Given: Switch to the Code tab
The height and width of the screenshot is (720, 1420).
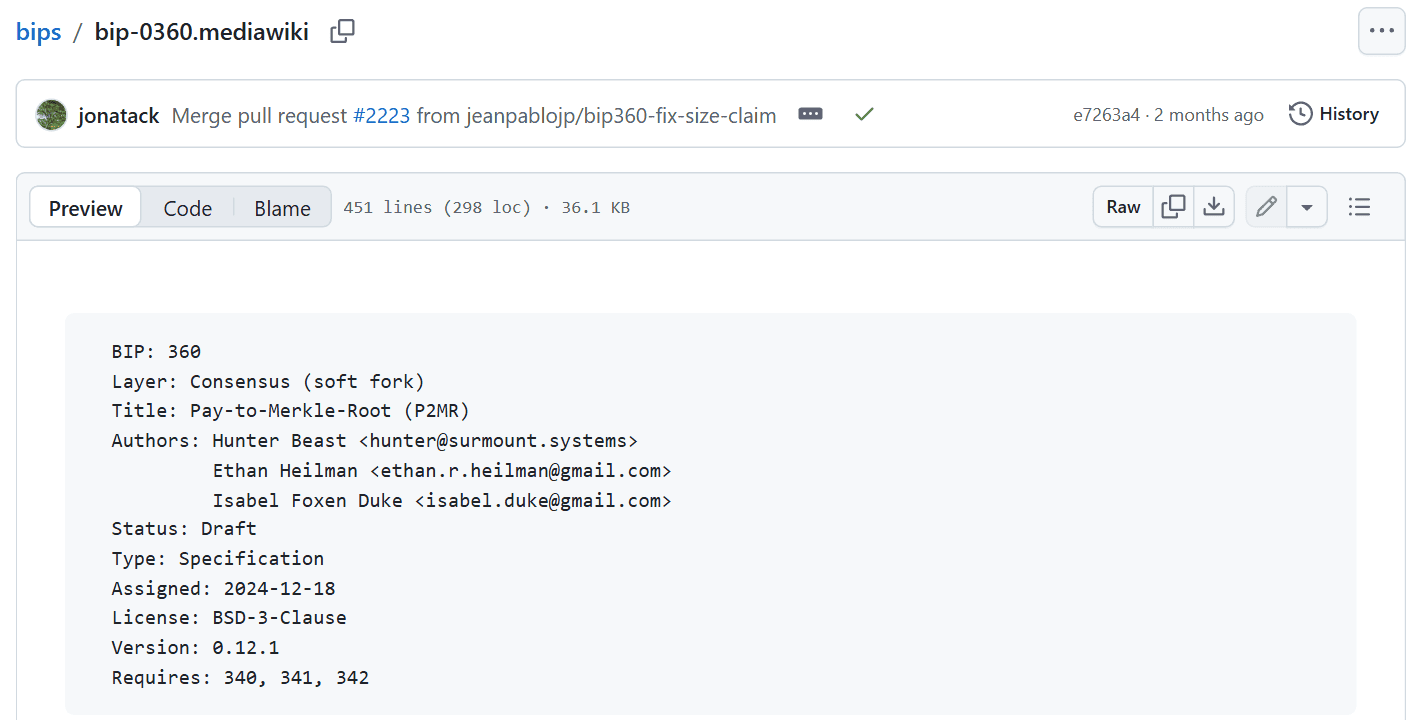Looking at the screenshot, I should (x=188, y=208).
